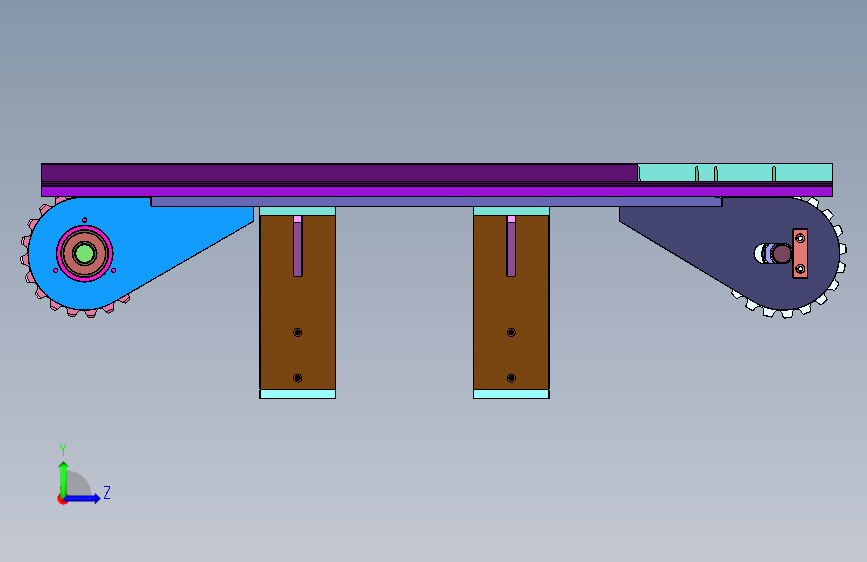
Task: Click the "Y" axis label
Action: 63,449
